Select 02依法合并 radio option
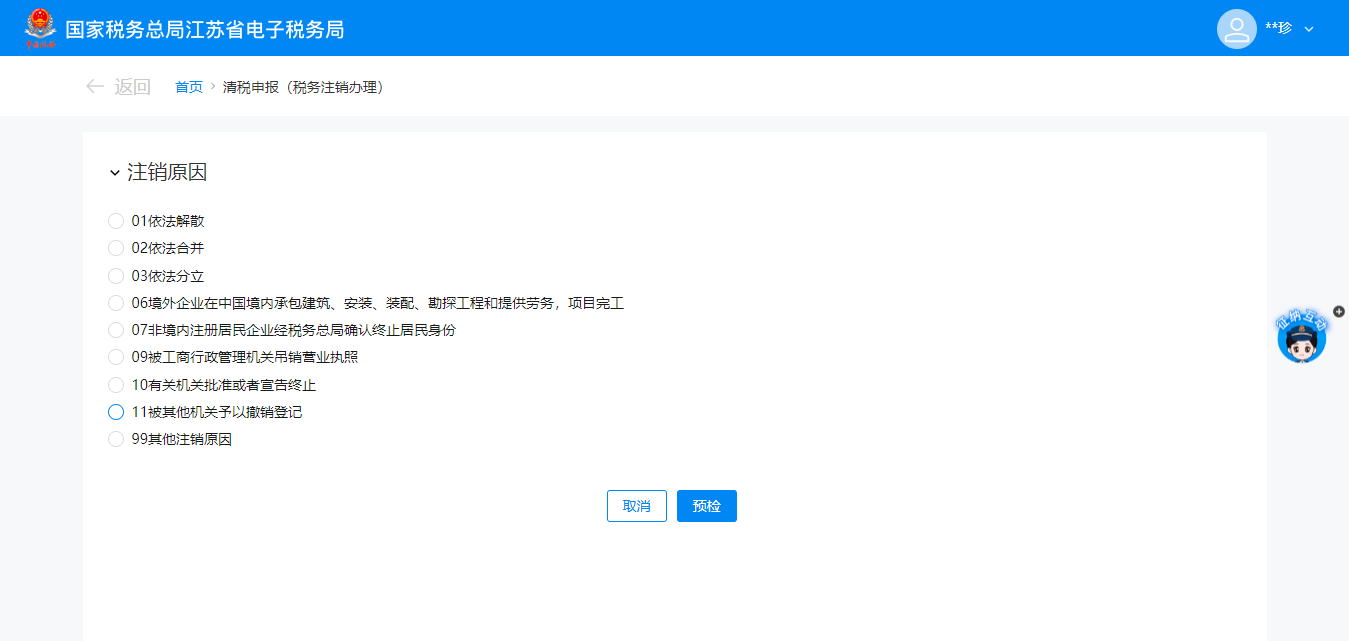 tap(116, 248)
